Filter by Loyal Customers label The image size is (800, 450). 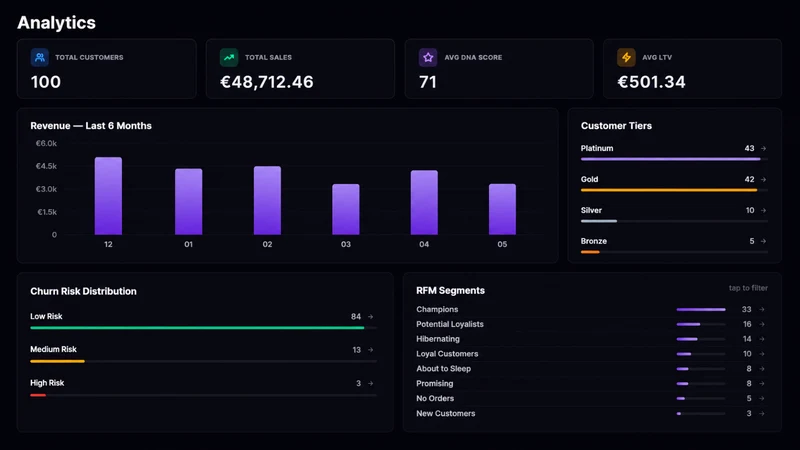coord(447,354)
